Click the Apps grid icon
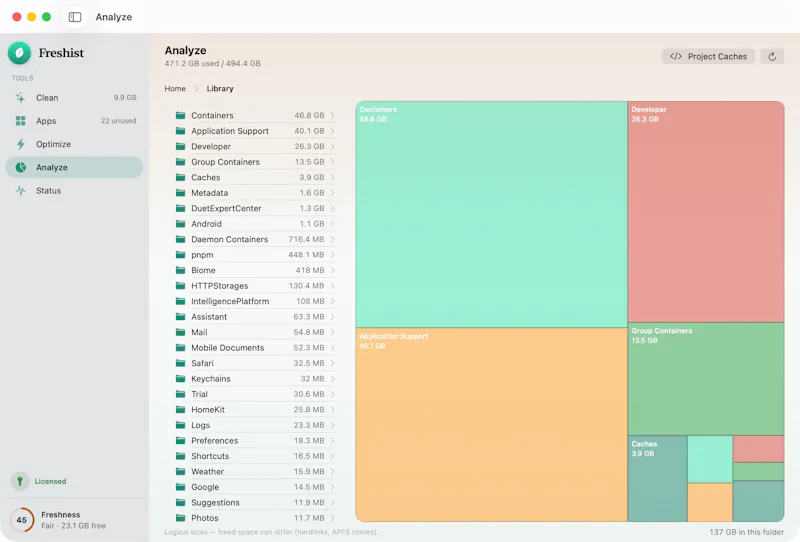 20,121
